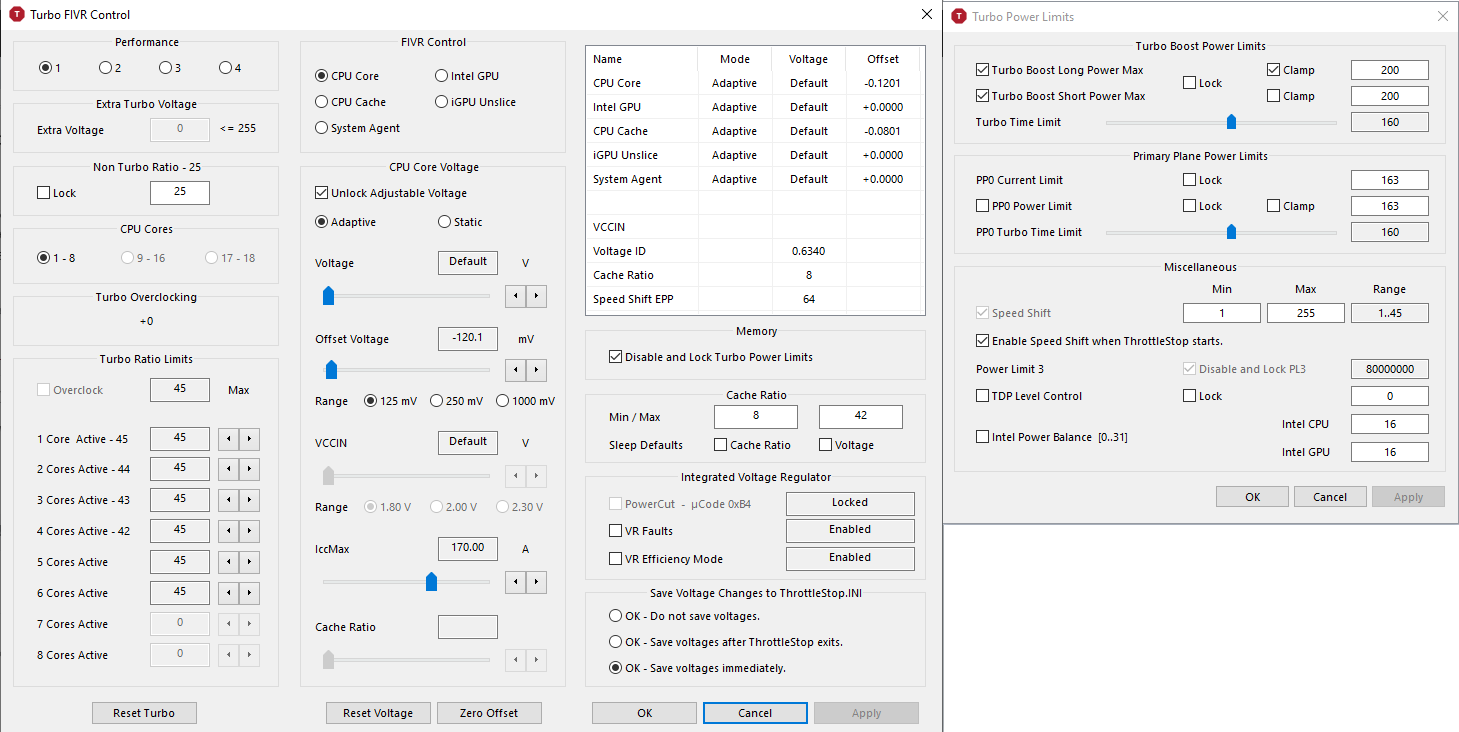Image resolution: width=1459 pixels, height=732 pixels.
Task: Click the Reset Voltage button
Action: tap(378, 713)
